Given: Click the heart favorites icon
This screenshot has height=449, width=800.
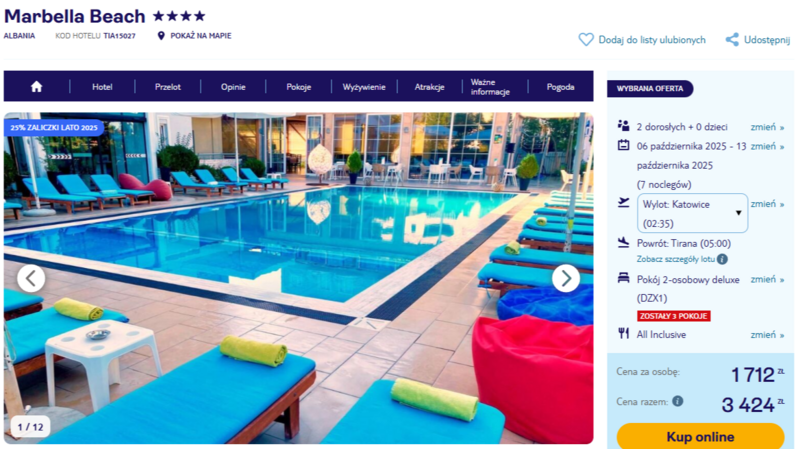Looking at the screenshot, I should pyautogui.click(x=586, y=39).
